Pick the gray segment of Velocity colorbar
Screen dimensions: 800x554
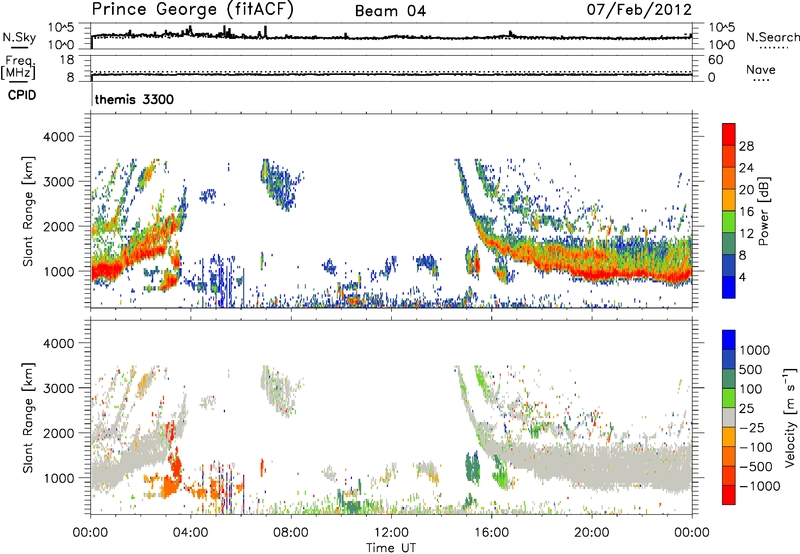click(x=729, y=417)
